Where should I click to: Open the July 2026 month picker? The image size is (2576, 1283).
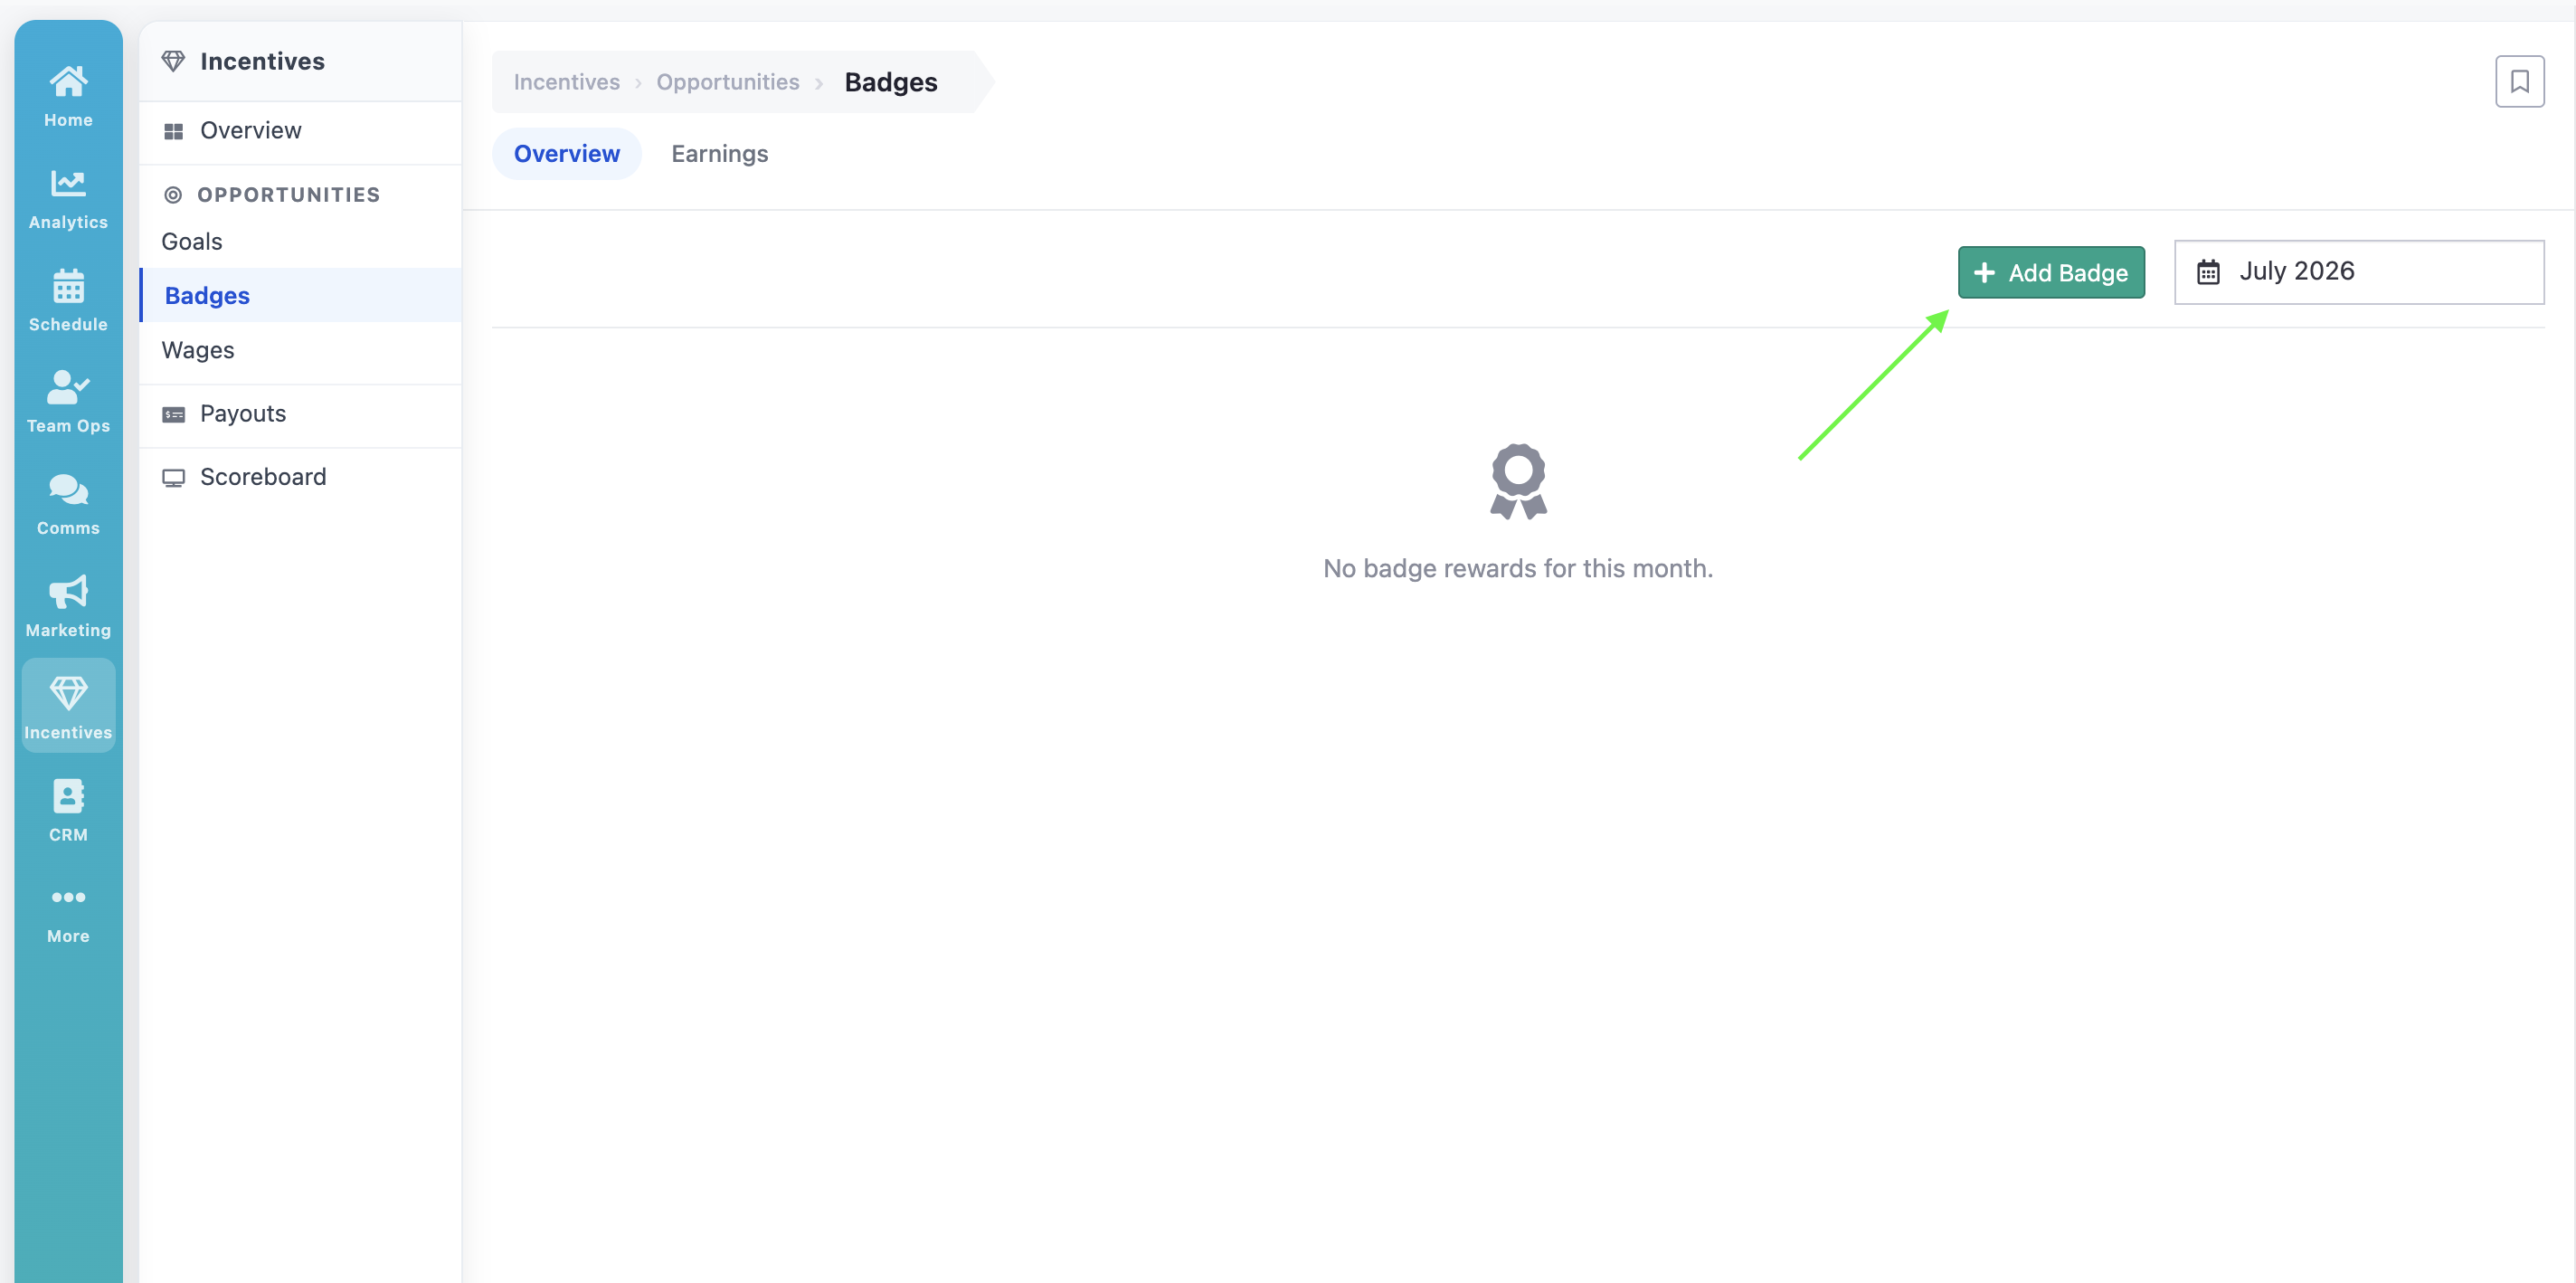2359,272
